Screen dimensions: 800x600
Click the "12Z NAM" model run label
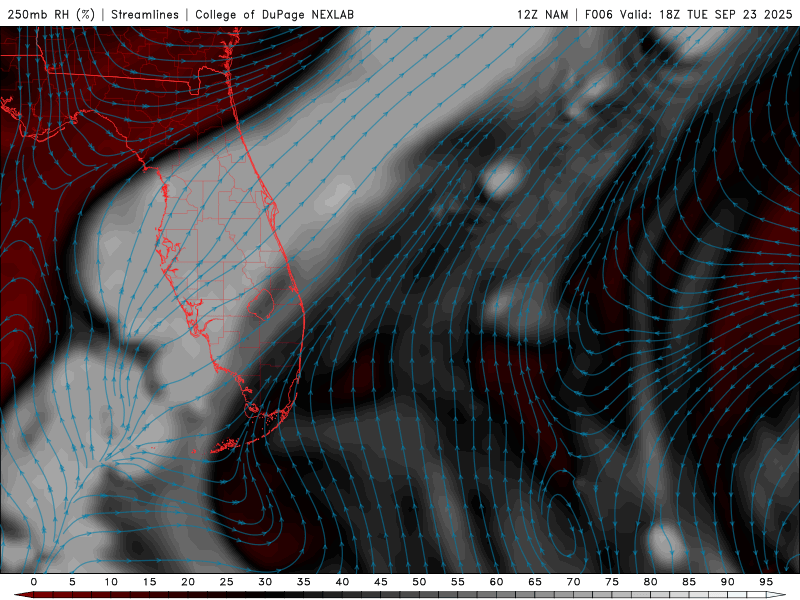[543, 14]
